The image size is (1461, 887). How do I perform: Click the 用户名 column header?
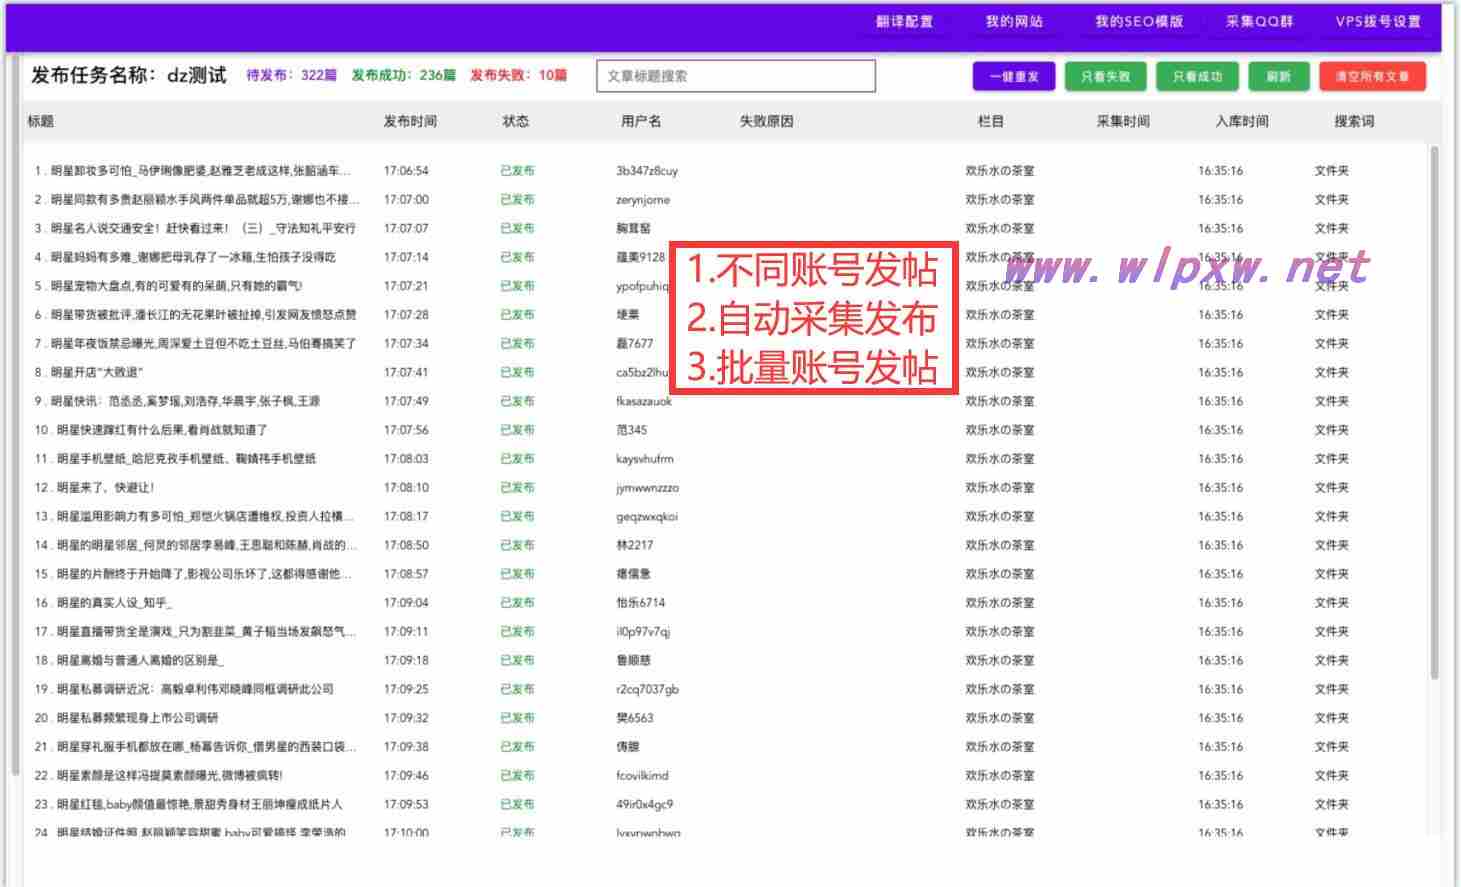click(x=641, y=121)
